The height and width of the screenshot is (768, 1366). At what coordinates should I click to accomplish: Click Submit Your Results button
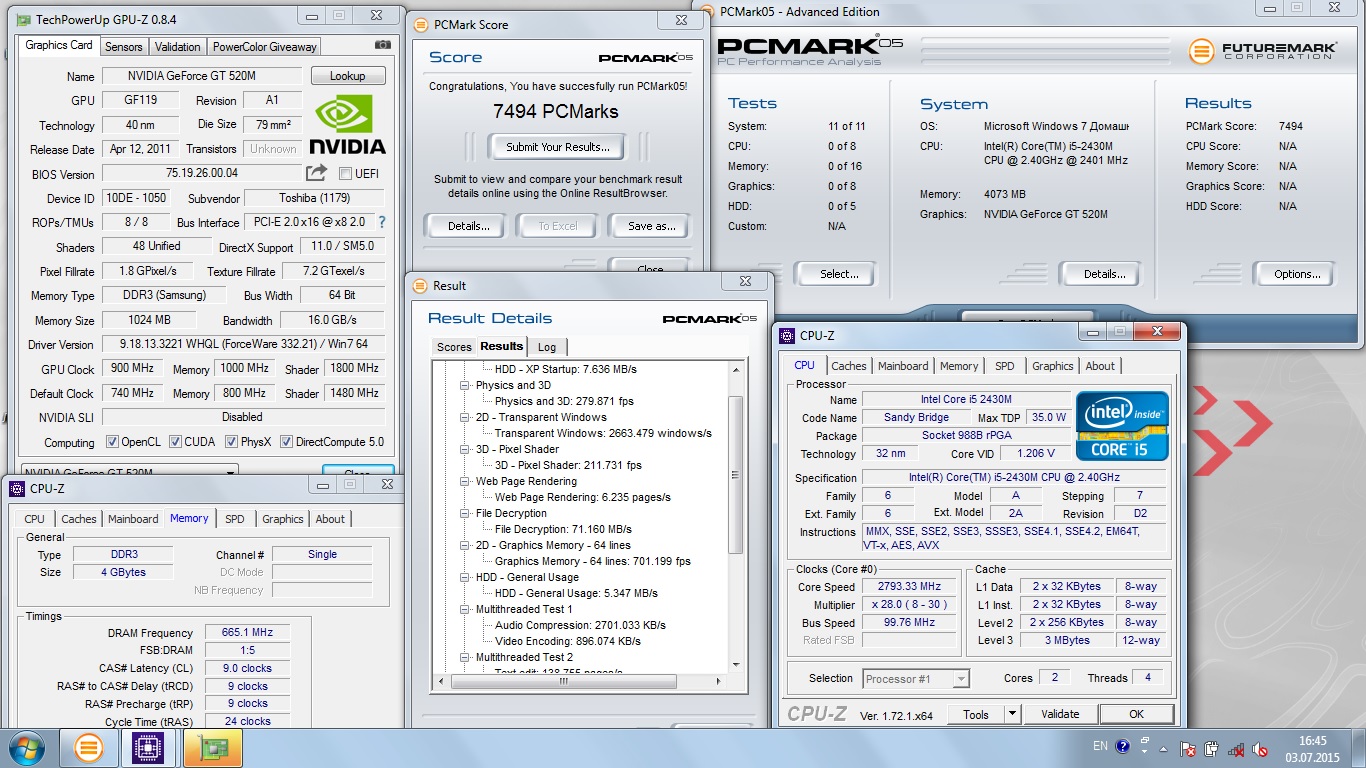(x=556, y=147)
